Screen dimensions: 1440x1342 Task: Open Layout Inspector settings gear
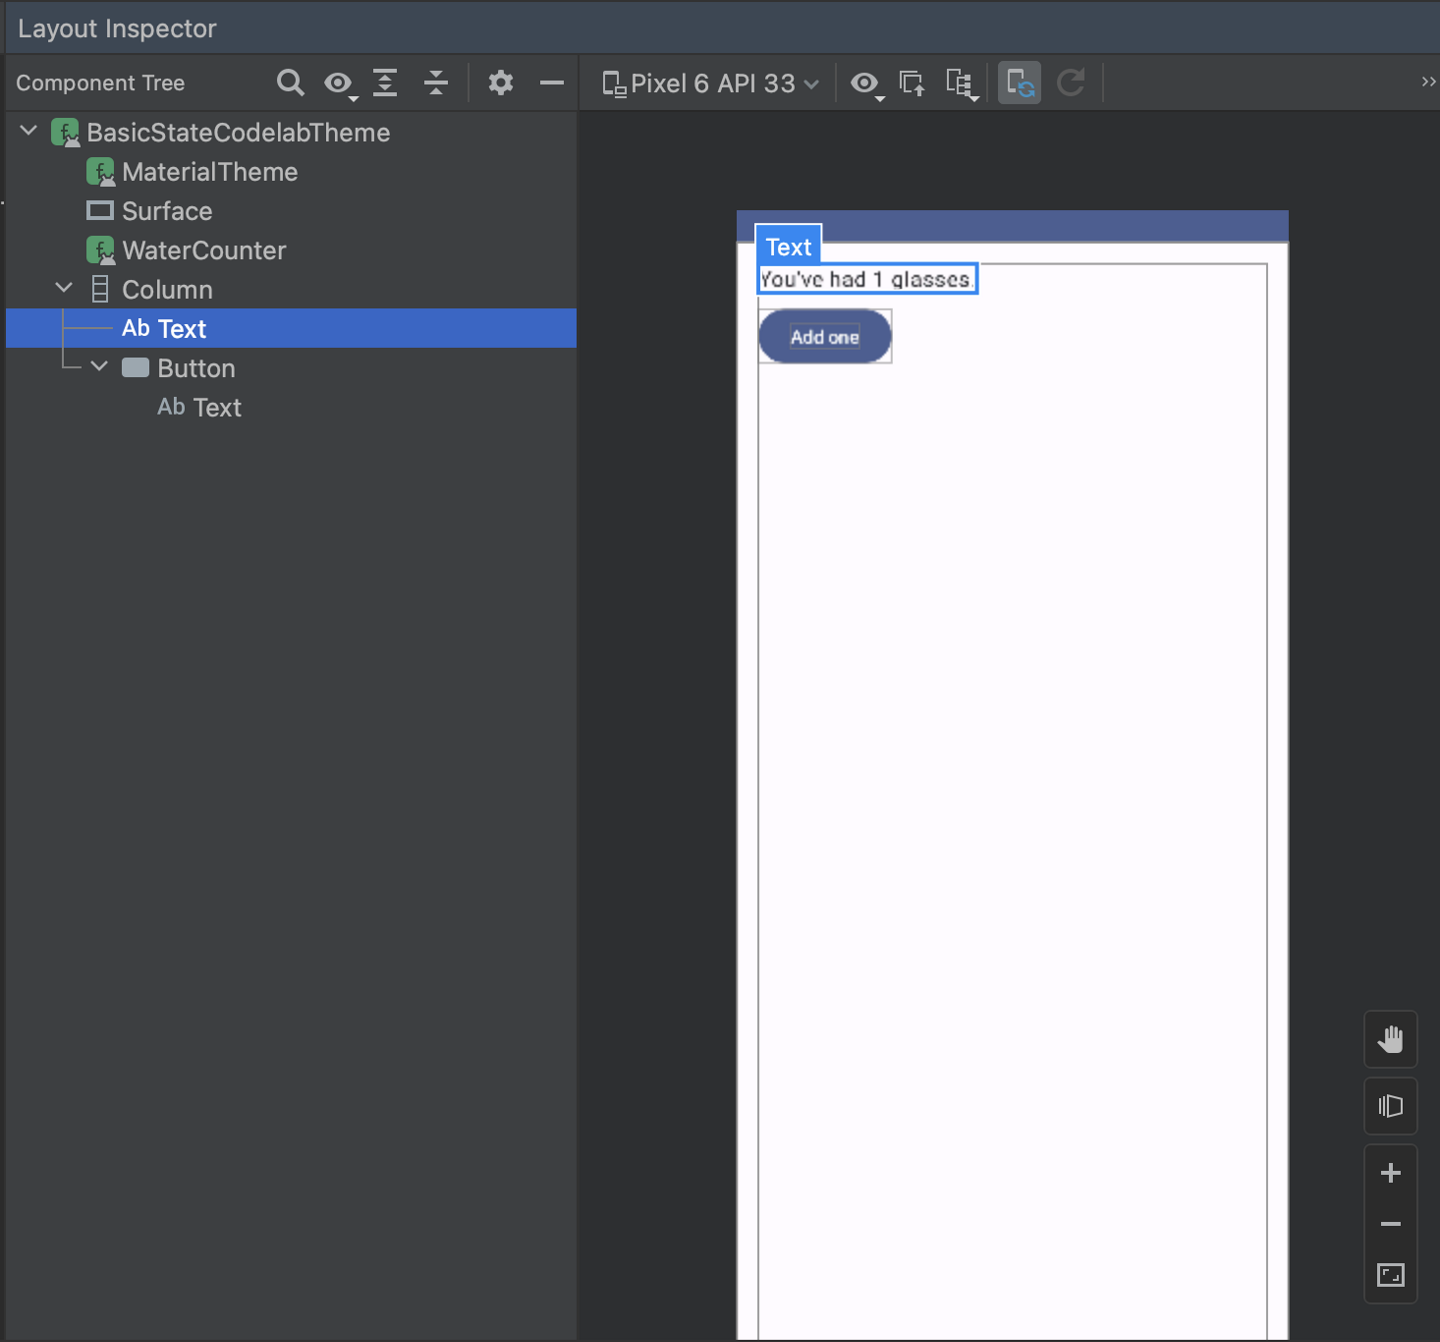coord(501,83)
